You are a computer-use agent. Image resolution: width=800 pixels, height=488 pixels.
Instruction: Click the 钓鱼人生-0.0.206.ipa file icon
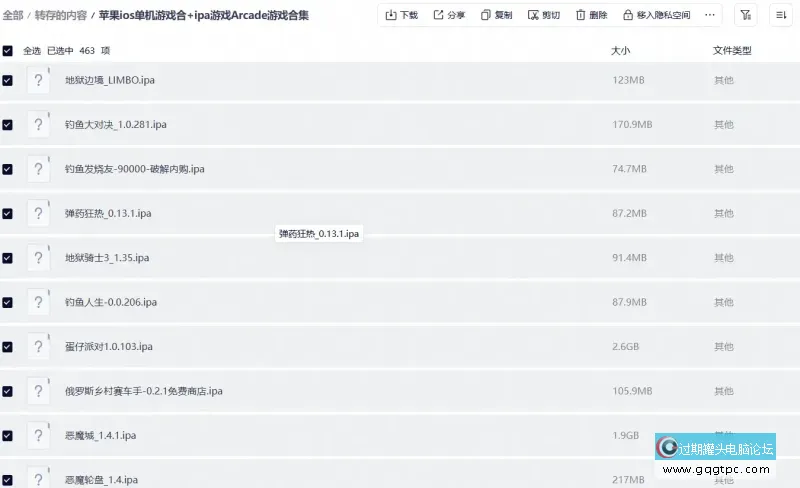coord(38,302)
